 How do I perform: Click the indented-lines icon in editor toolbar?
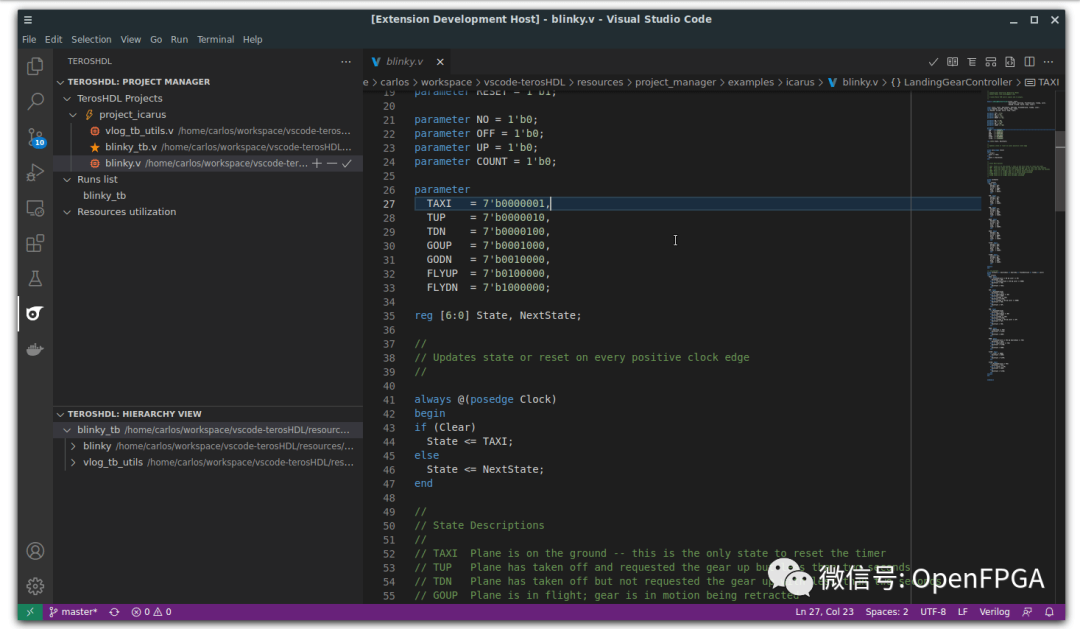coord(972,62)
